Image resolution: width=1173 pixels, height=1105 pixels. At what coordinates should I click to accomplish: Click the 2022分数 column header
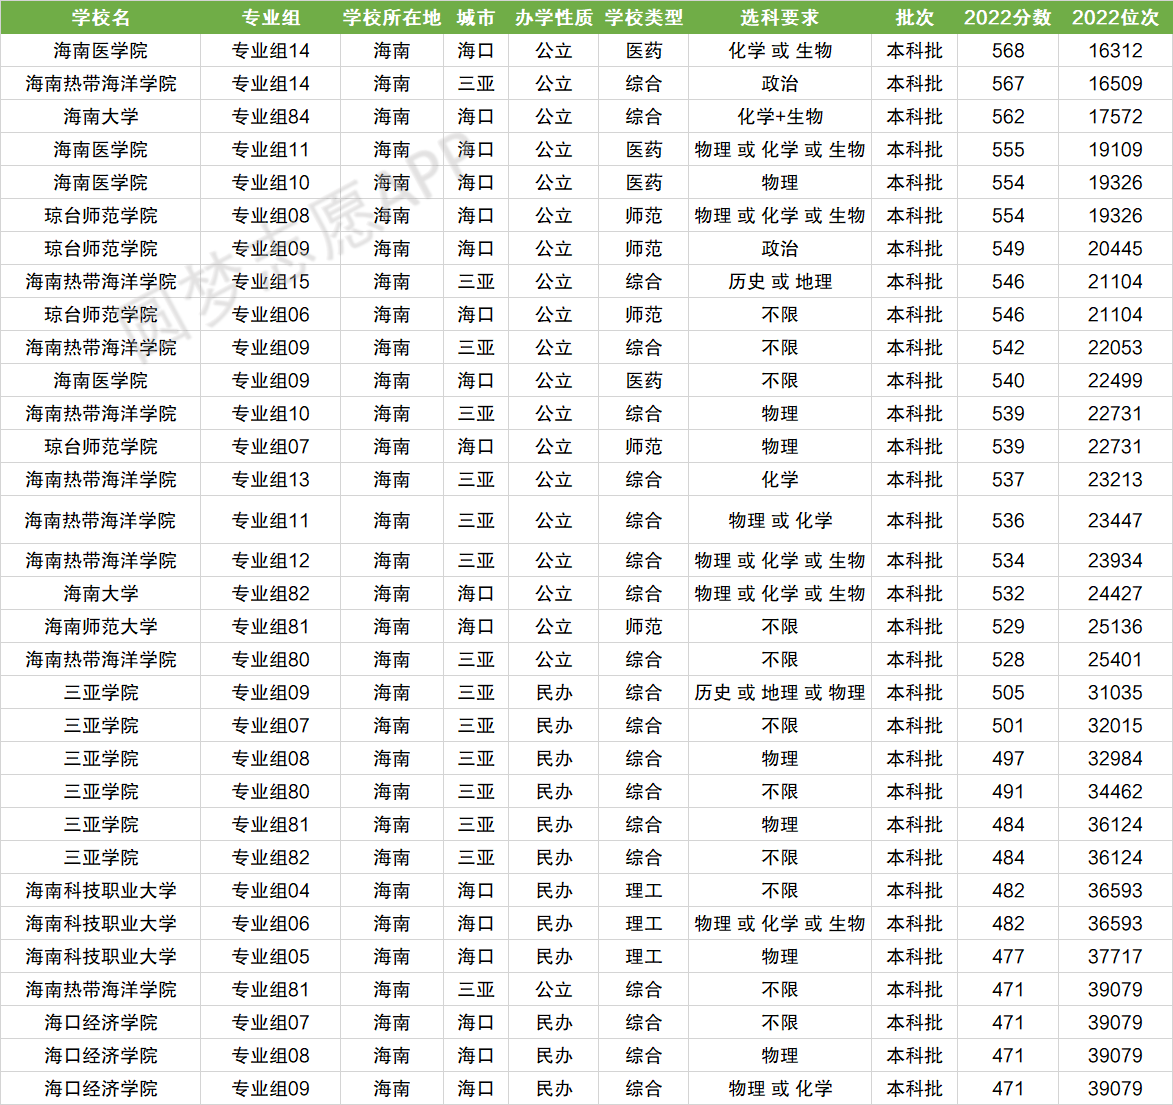(x=1008, y=17)
